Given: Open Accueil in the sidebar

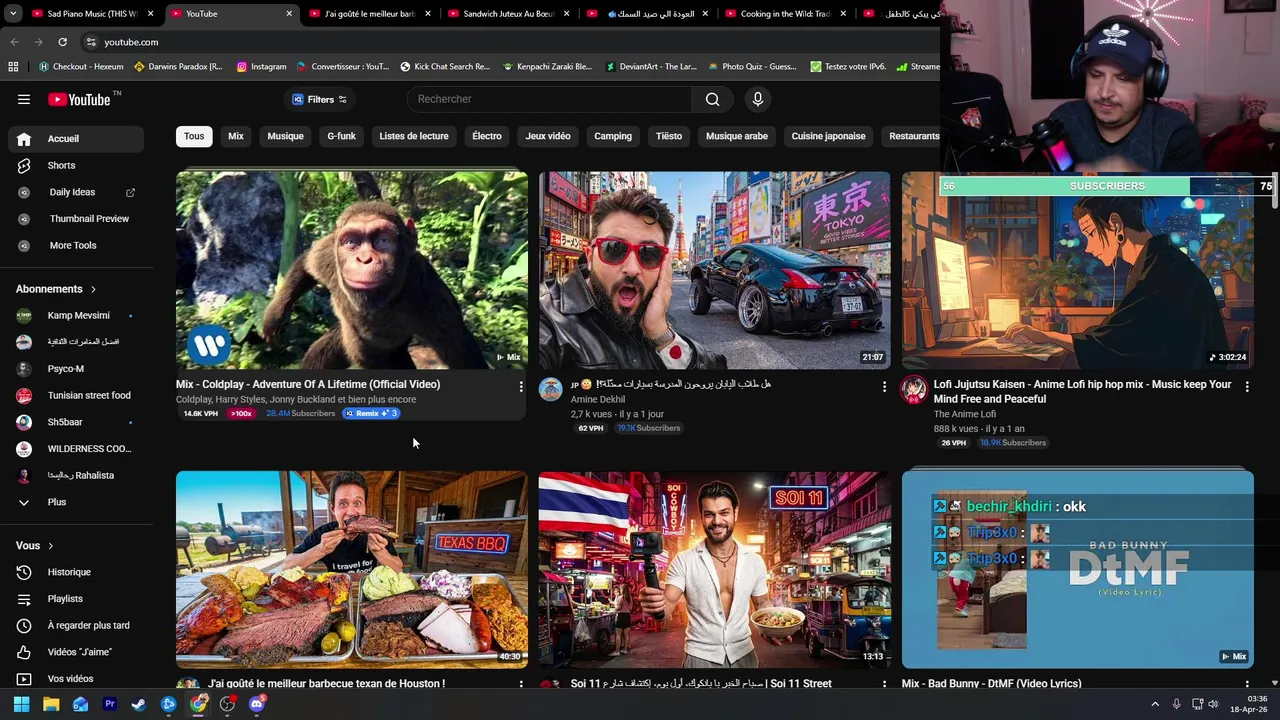Looking at the screenshot, I should tap(76, 139).
